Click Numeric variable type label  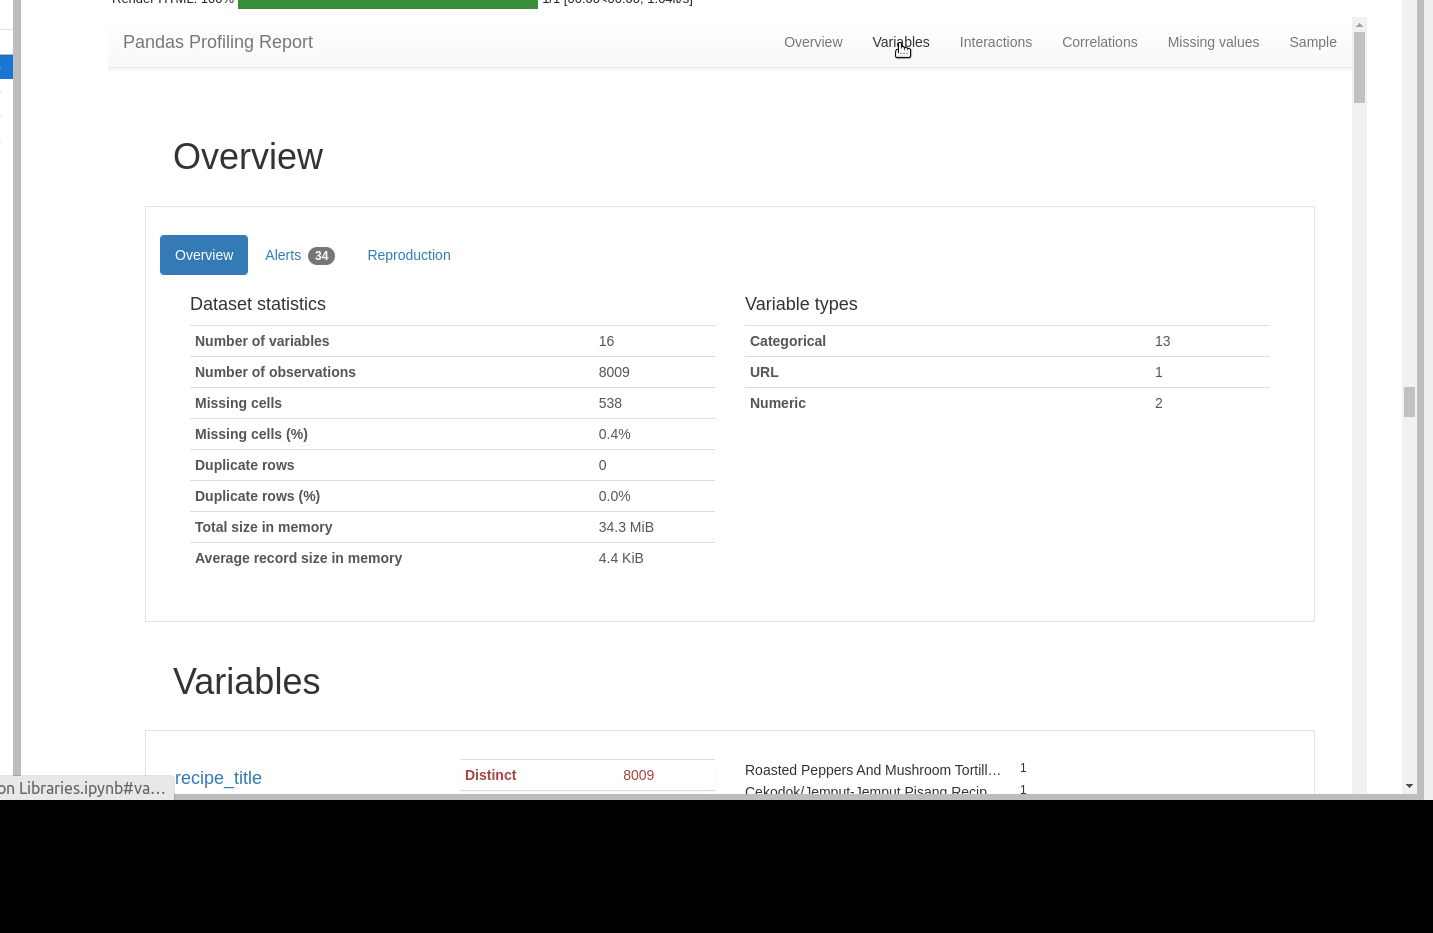pos(777,403)
